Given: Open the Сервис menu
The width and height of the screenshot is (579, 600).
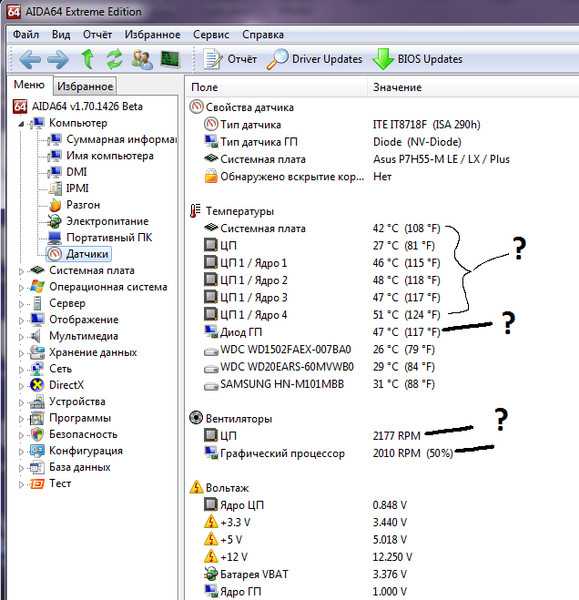Looking at the screenshot, I should 211,34.
